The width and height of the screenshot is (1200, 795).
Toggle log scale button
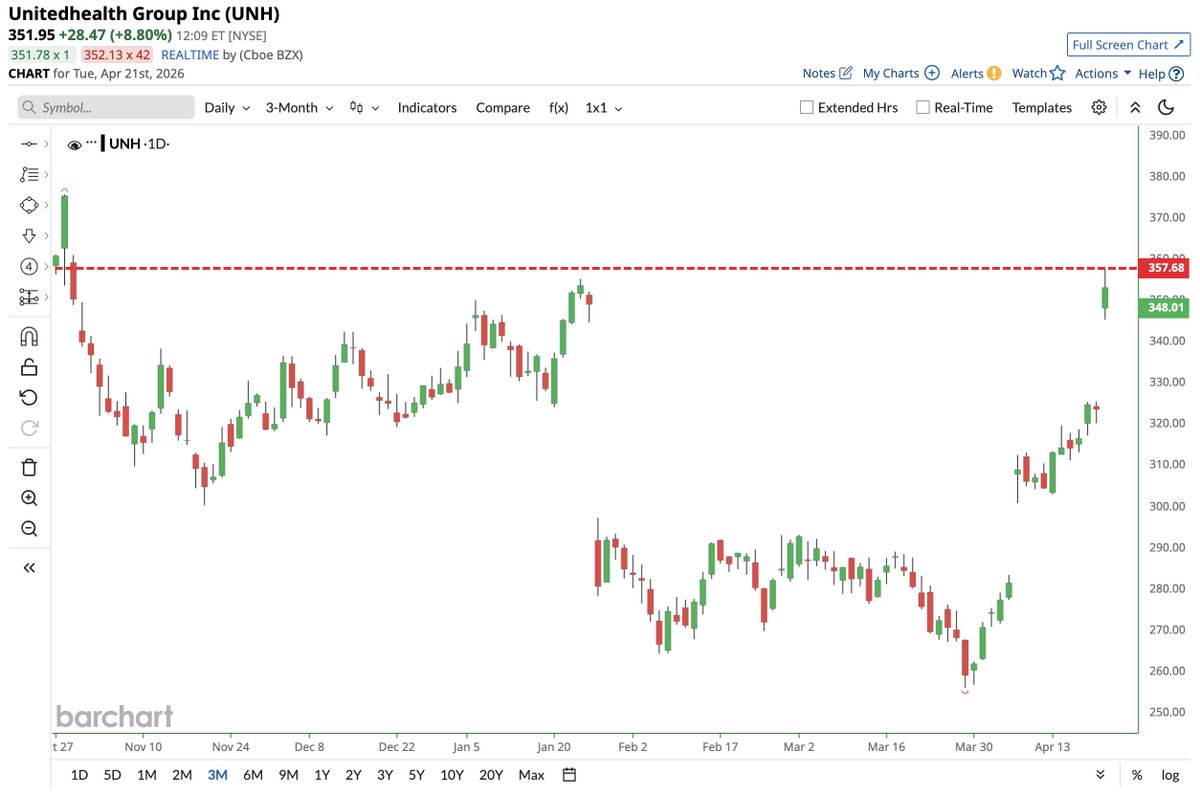pyautogui.click(x=1170, y=775)
